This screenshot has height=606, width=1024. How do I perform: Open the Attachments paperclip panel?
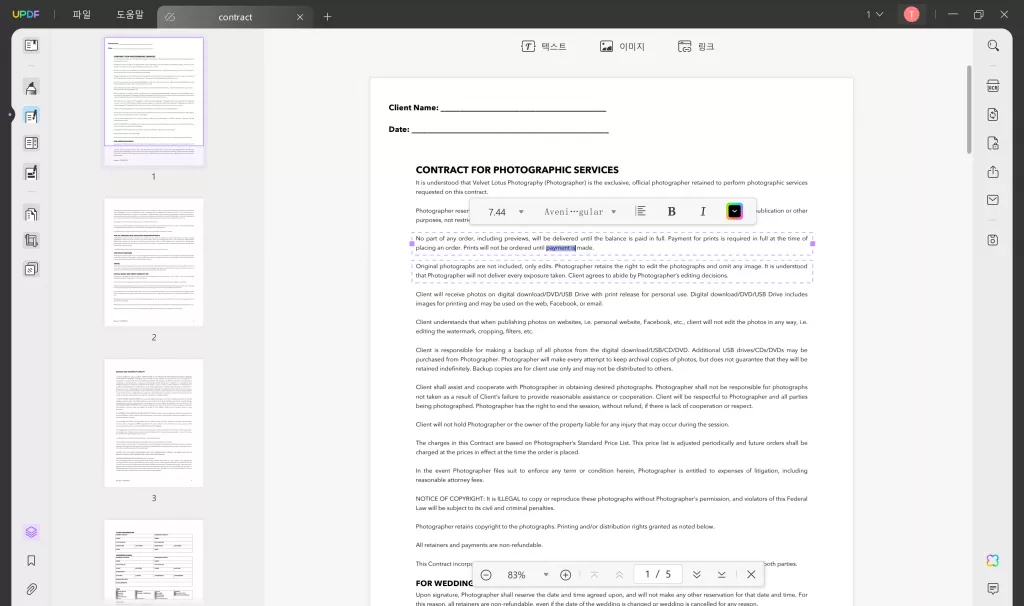31,589
